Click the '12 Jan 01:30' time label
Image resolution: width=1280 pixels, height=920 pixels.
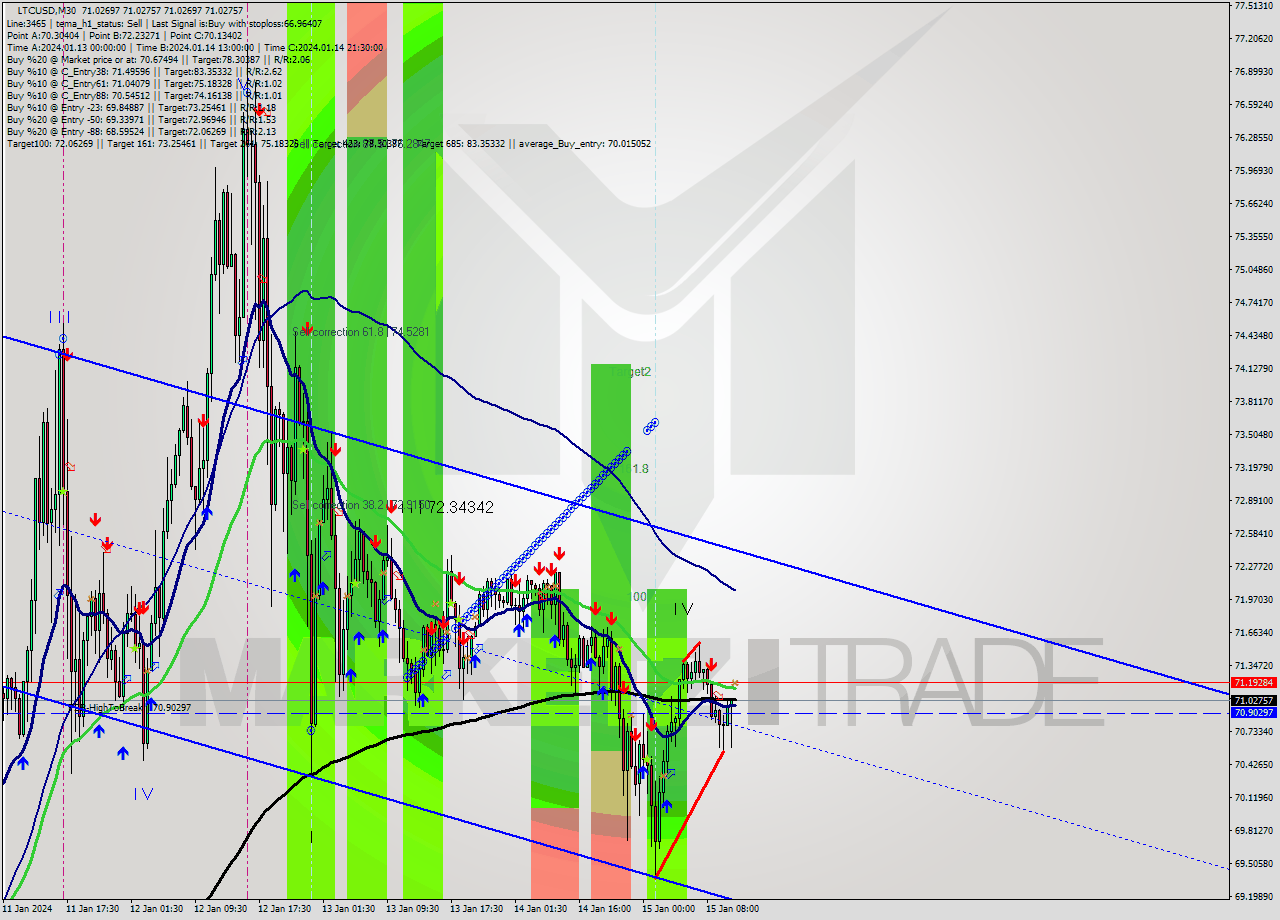coord(157,909)
